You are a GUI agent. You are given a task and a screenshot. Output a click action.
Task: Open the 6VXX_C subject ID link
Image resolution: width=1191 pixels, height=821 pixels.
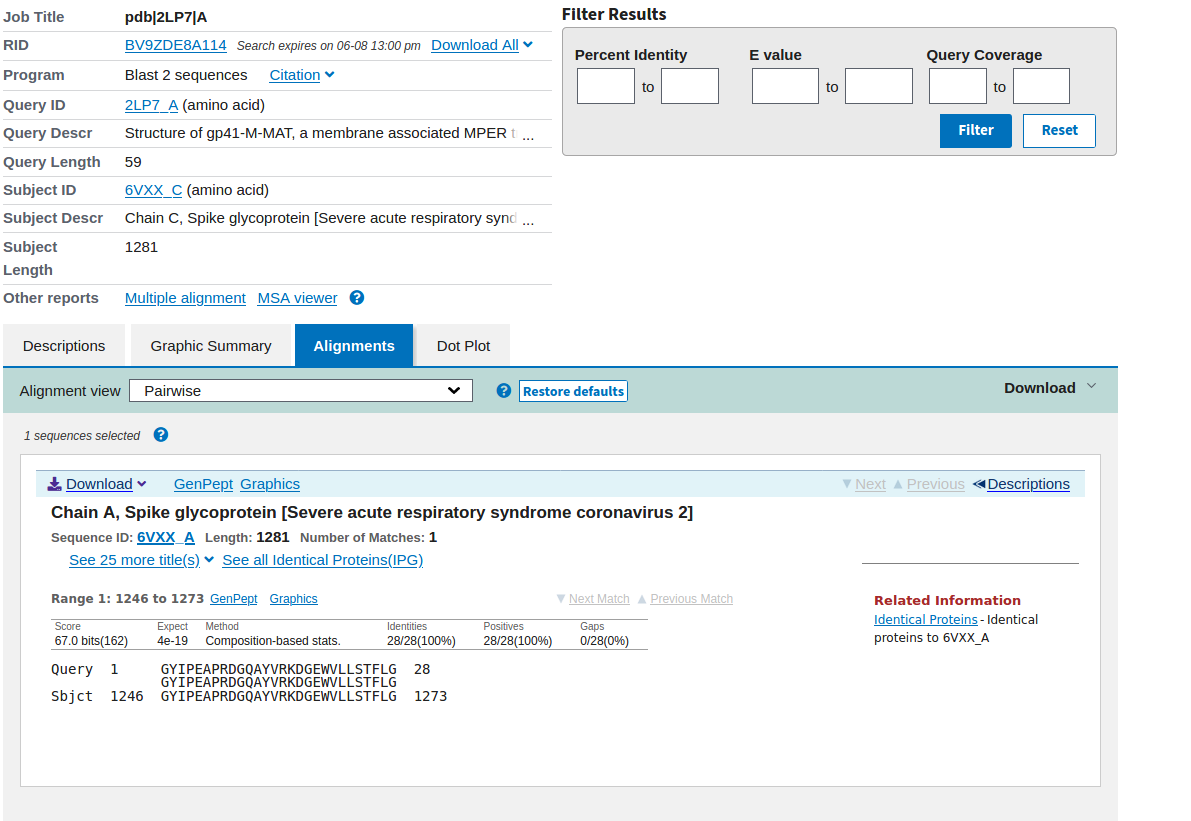pos(153,190)
